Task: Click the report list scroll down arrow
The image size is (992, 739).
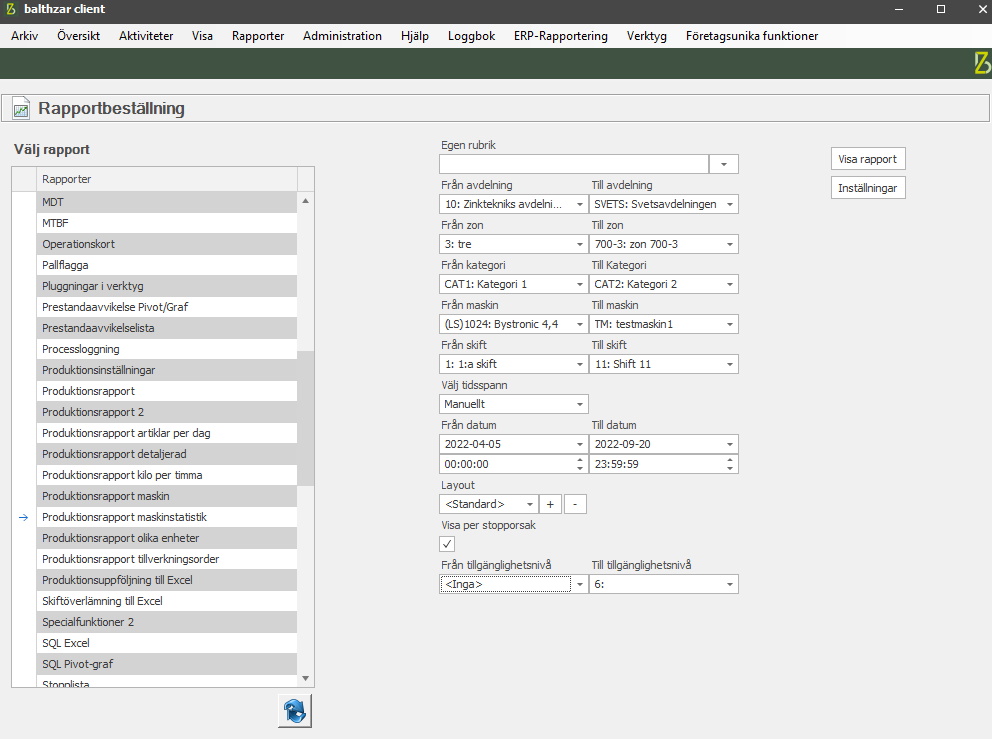Action: coord(306,678)
